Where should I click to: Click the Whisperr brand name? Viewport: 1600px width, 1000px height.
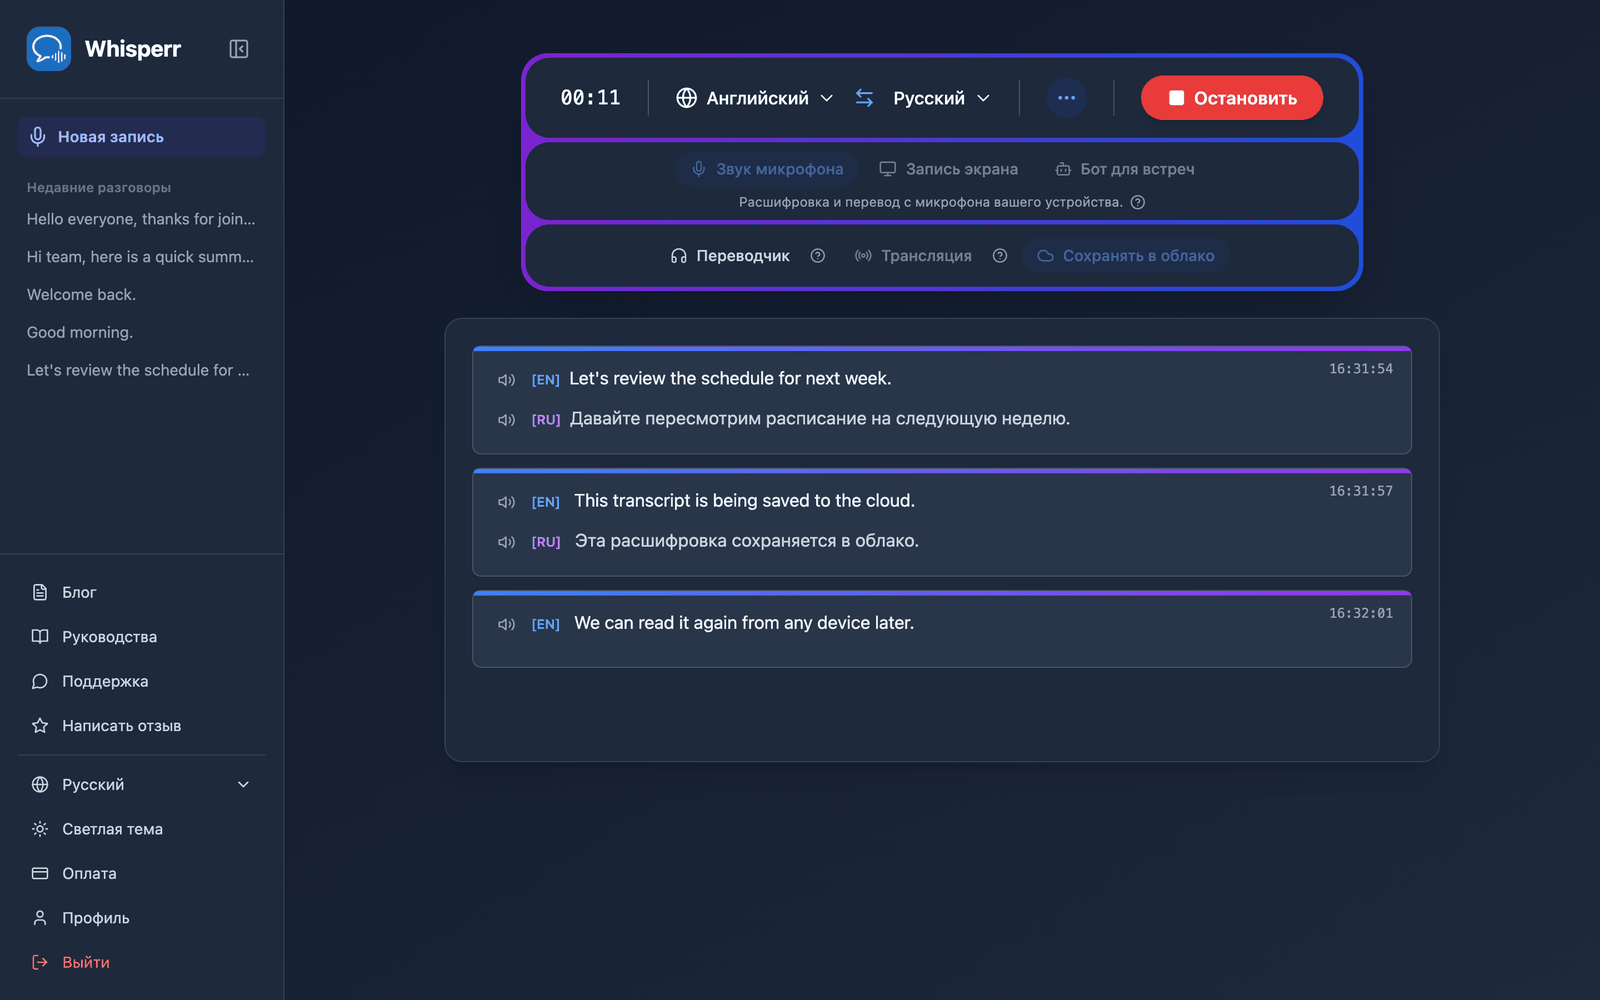[133, 49]
